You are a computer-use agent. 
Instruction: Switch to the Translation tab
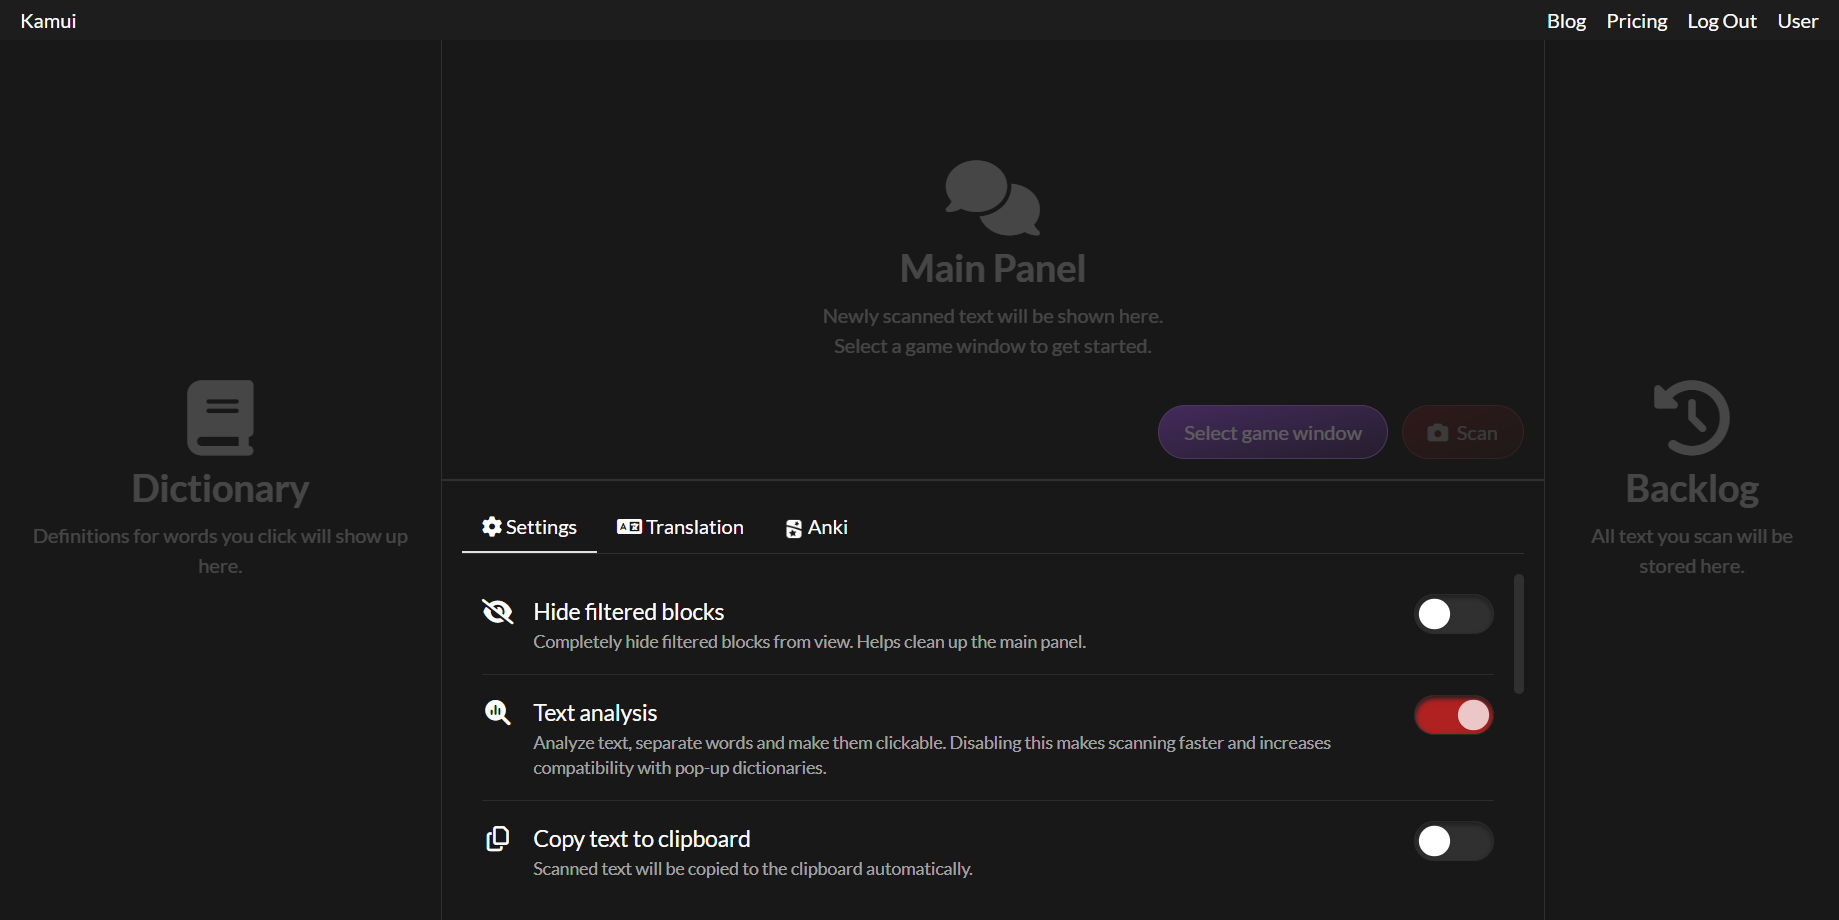click(680, 527)
